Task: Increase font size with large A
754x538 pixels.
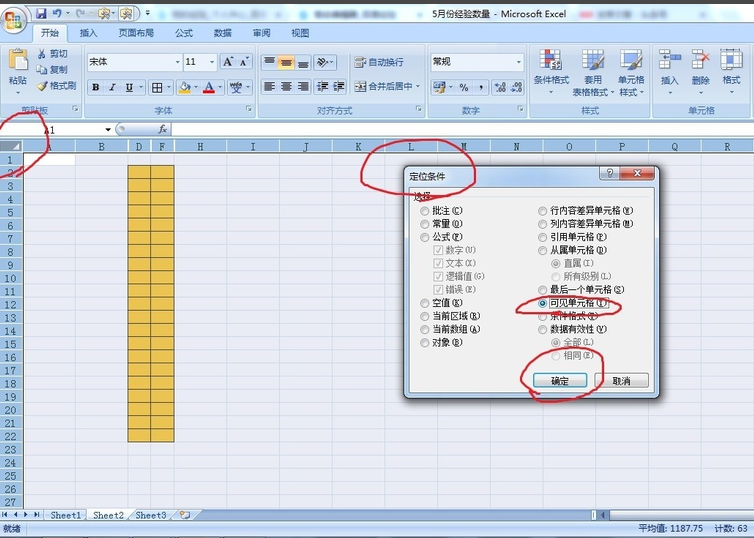Action: tap(228, 62)
